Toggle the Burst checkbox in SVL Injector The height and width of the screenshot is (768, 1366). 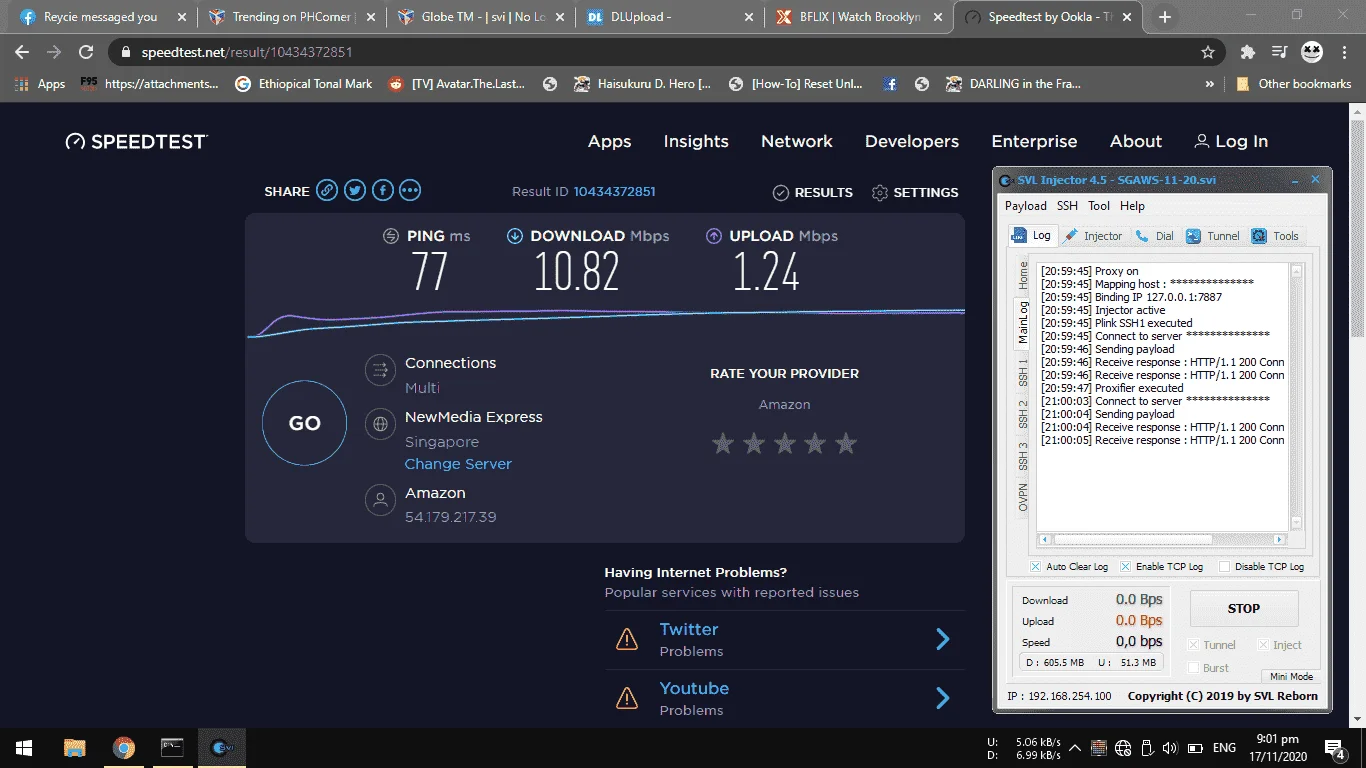(x=1193, y=668)
